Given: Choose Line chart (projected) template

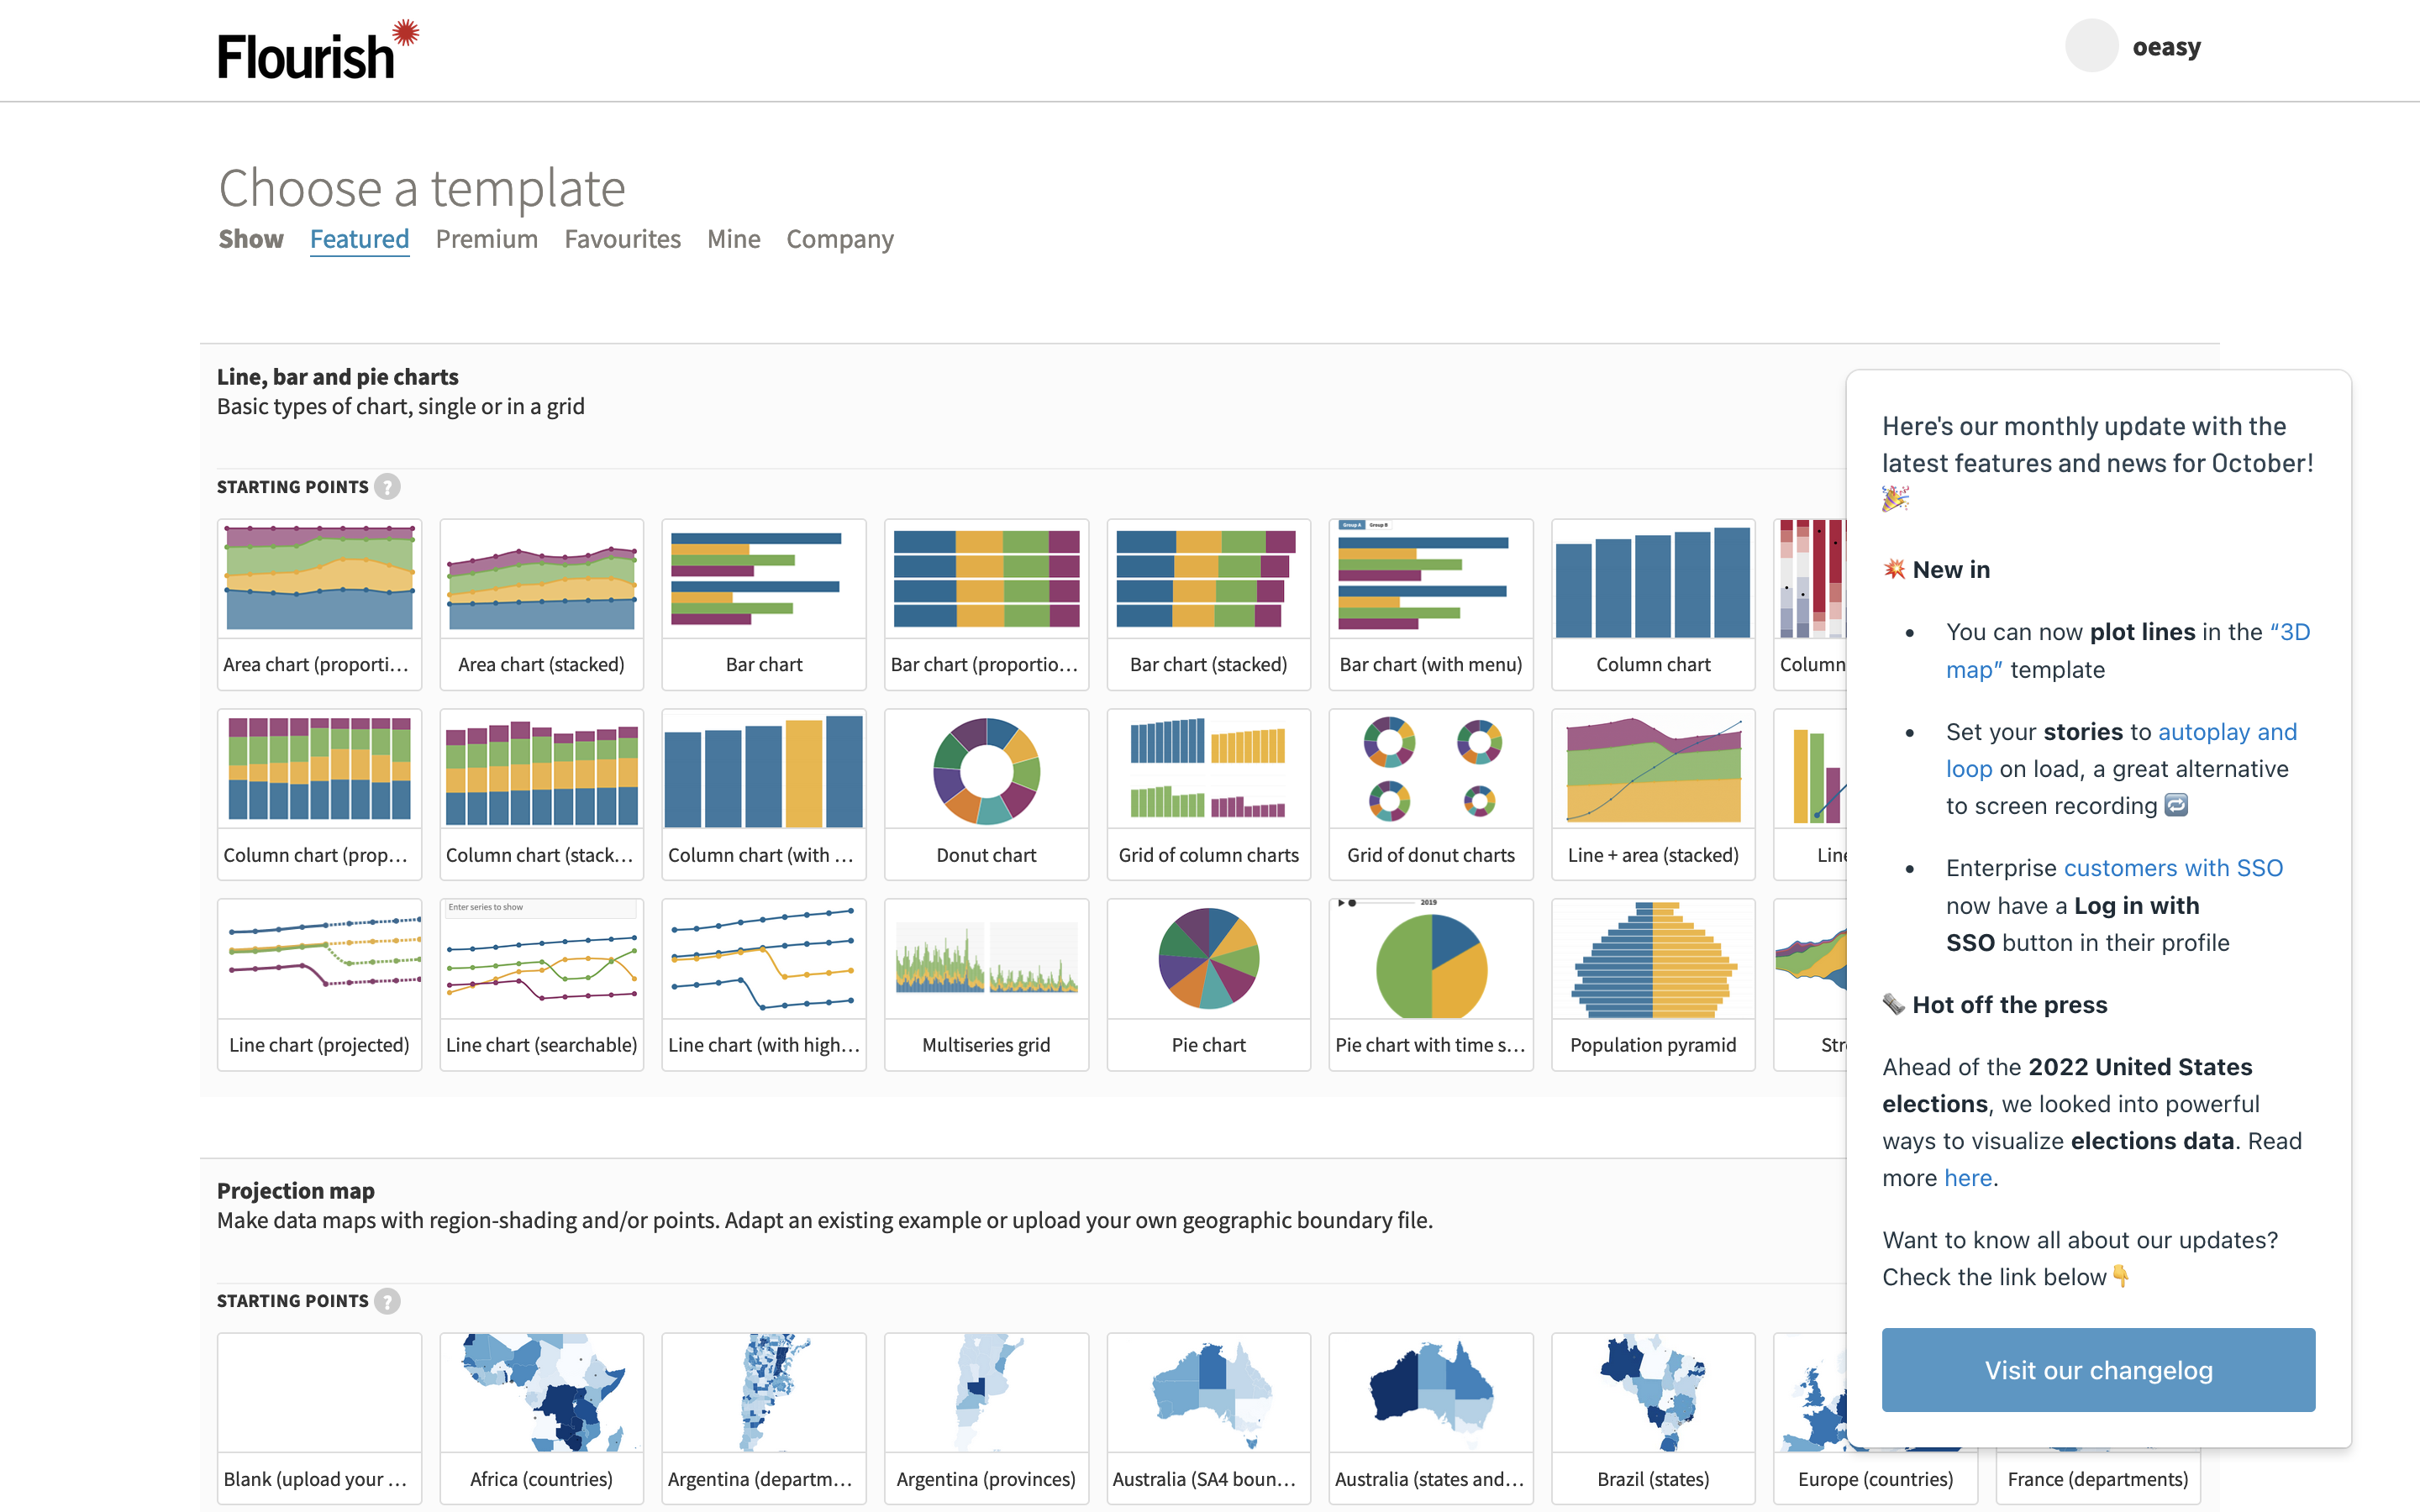Looking at the screenshot, I should pyautogui.click(x=319, y=984).
